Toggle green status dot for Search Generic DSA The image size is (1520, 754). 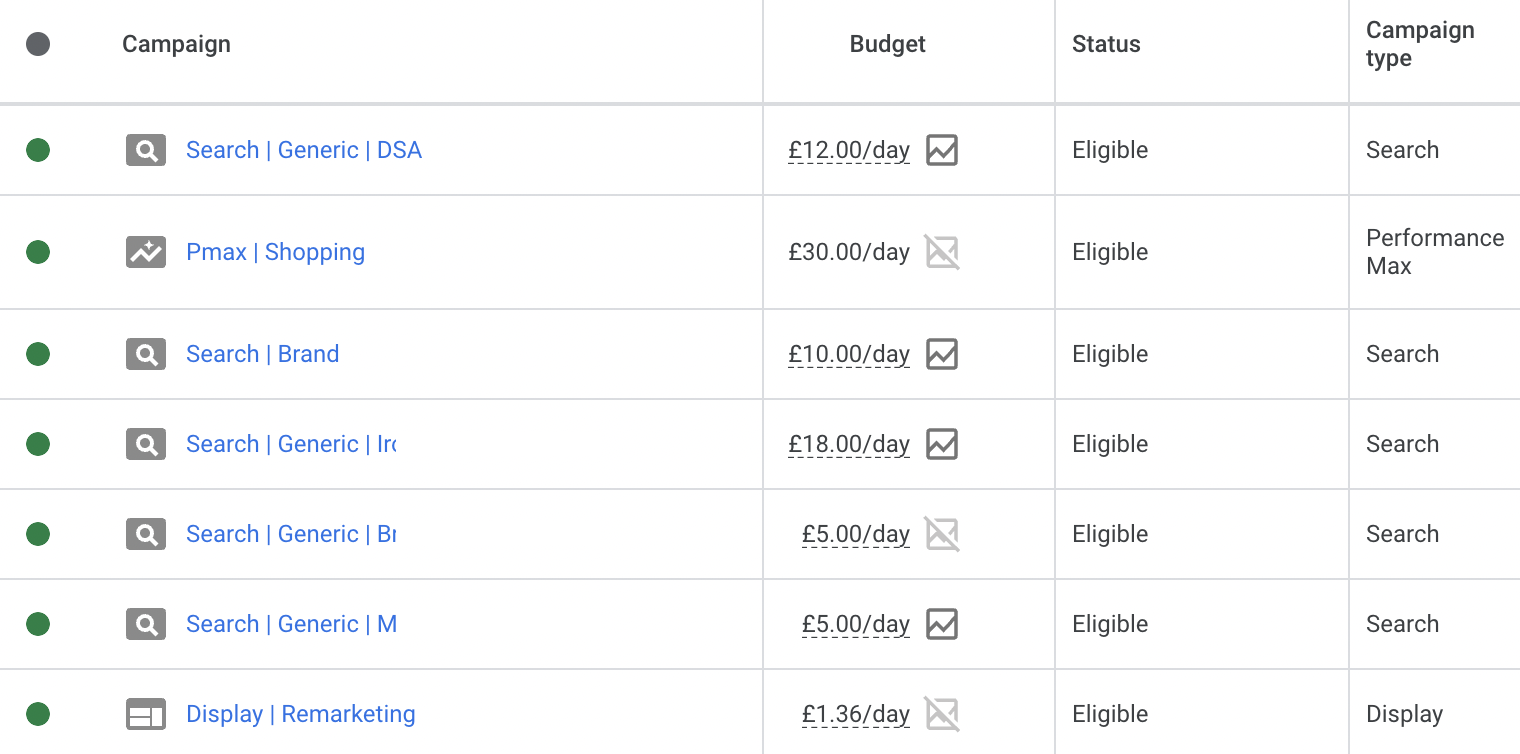[38, 150]
